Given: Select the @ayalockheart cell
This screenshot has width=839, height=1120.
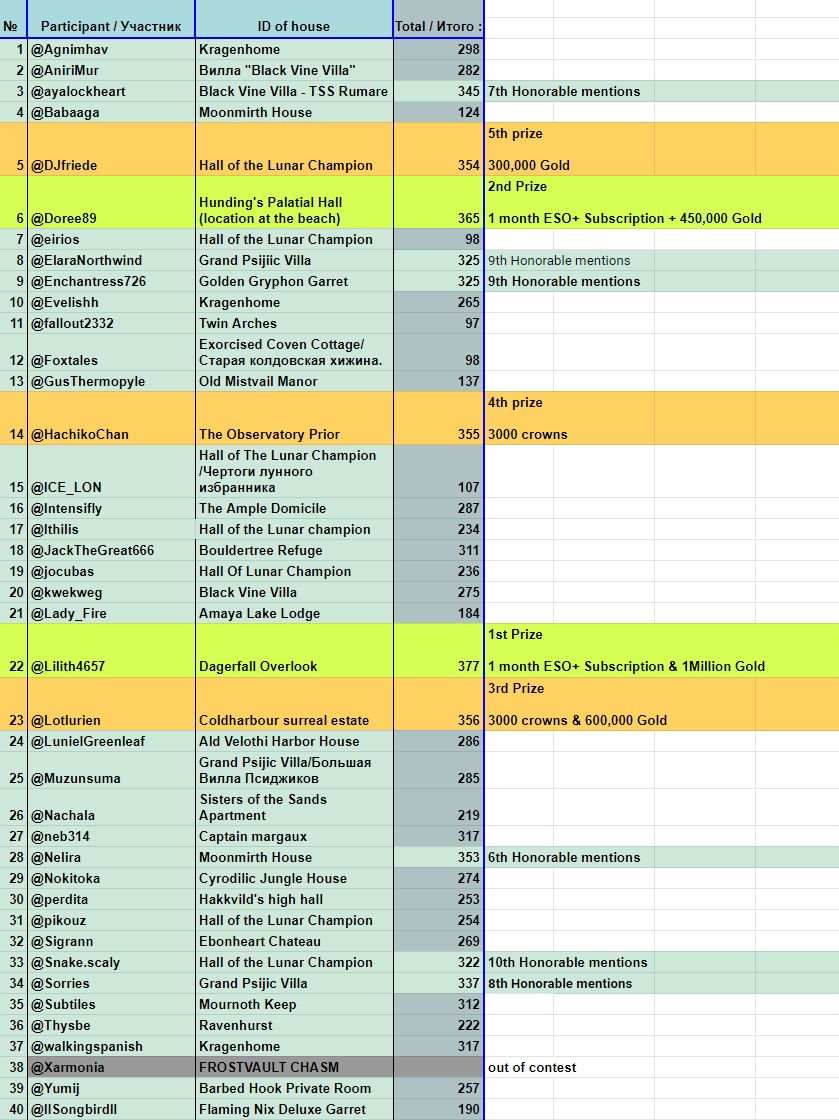Looking at the screenshot, I should click(111, 91).
